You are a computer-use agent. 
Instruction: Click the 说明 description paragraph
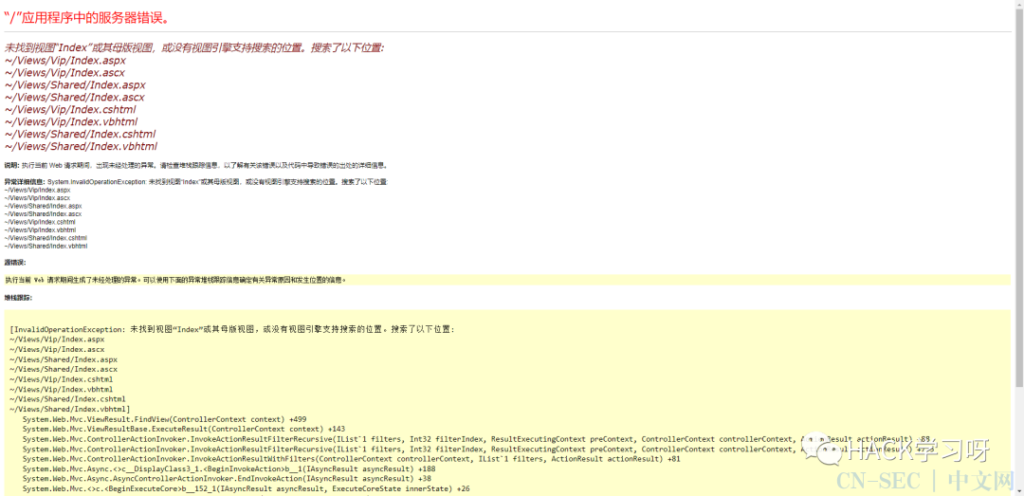(x=196, y=166)
